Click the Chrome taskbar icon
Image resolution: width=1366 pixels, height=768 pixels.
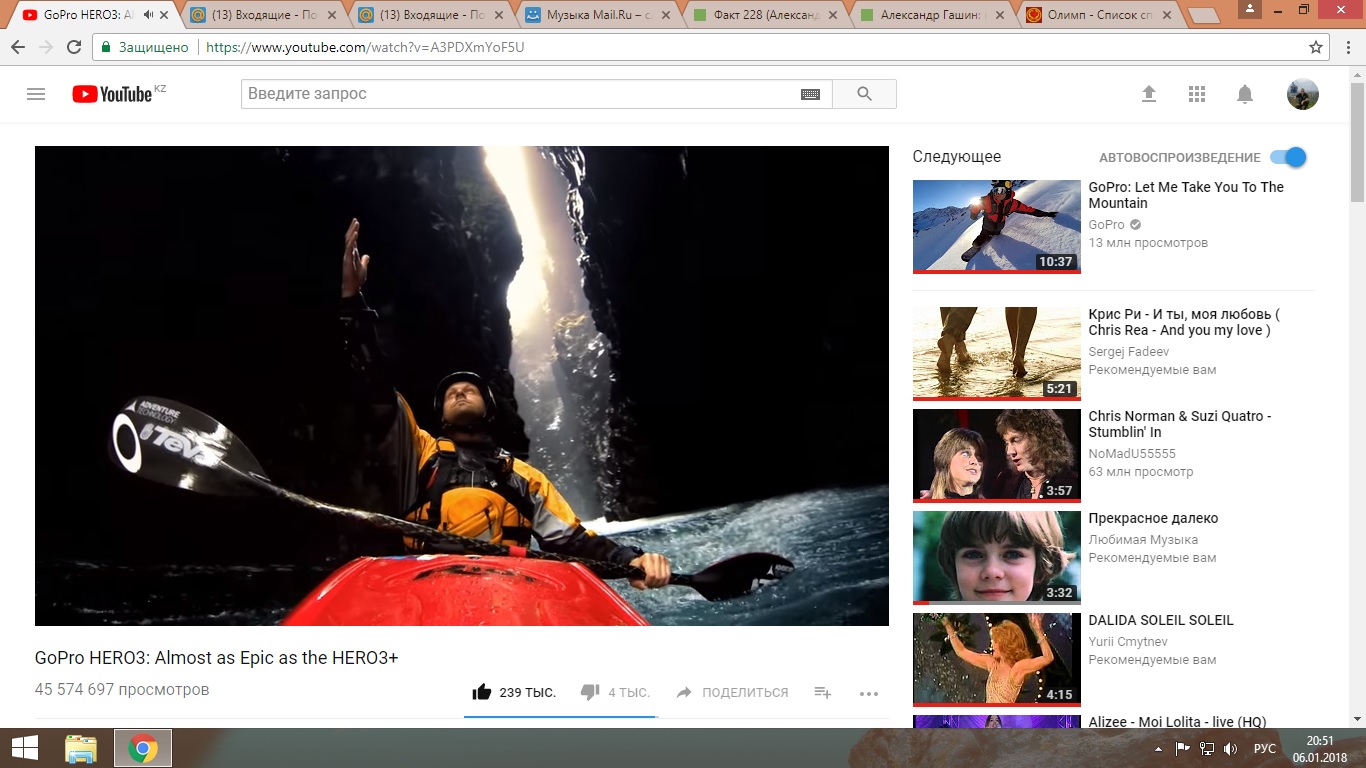[143, 748]
